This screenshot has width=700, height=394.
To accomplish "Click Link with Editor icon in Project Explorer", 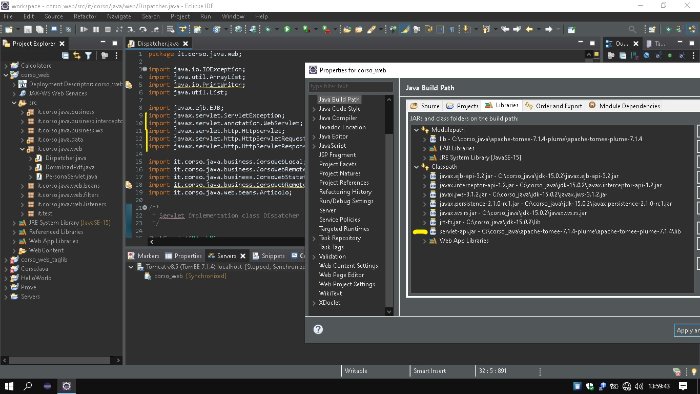I will [x=77, y=55].
